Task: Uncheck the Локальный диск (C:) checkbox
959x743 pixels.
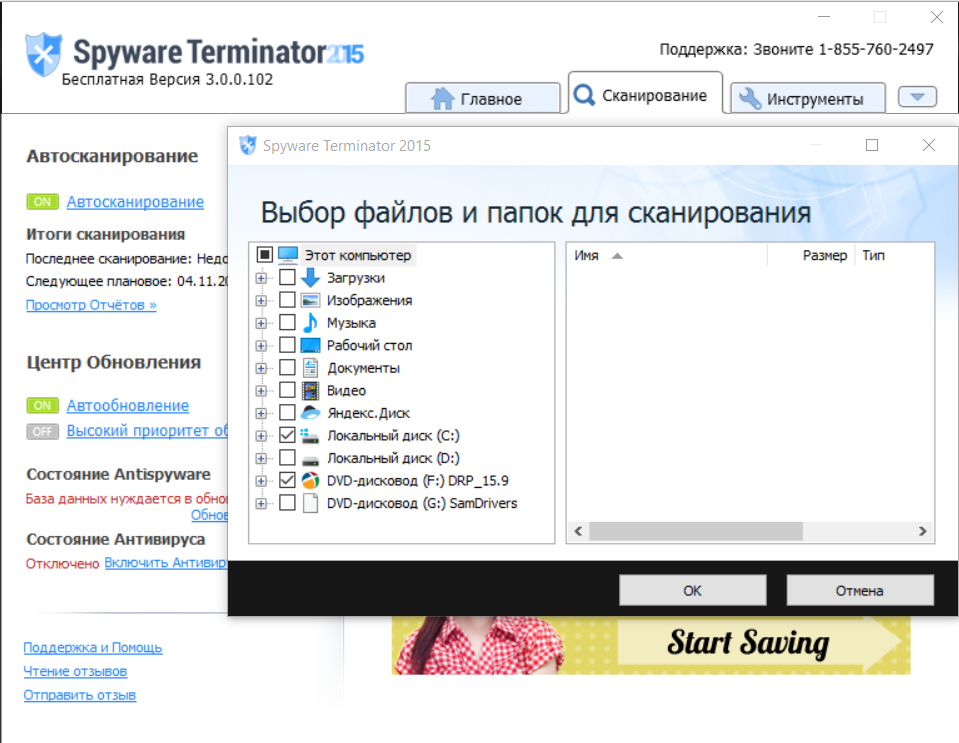Action: [287, 435]
